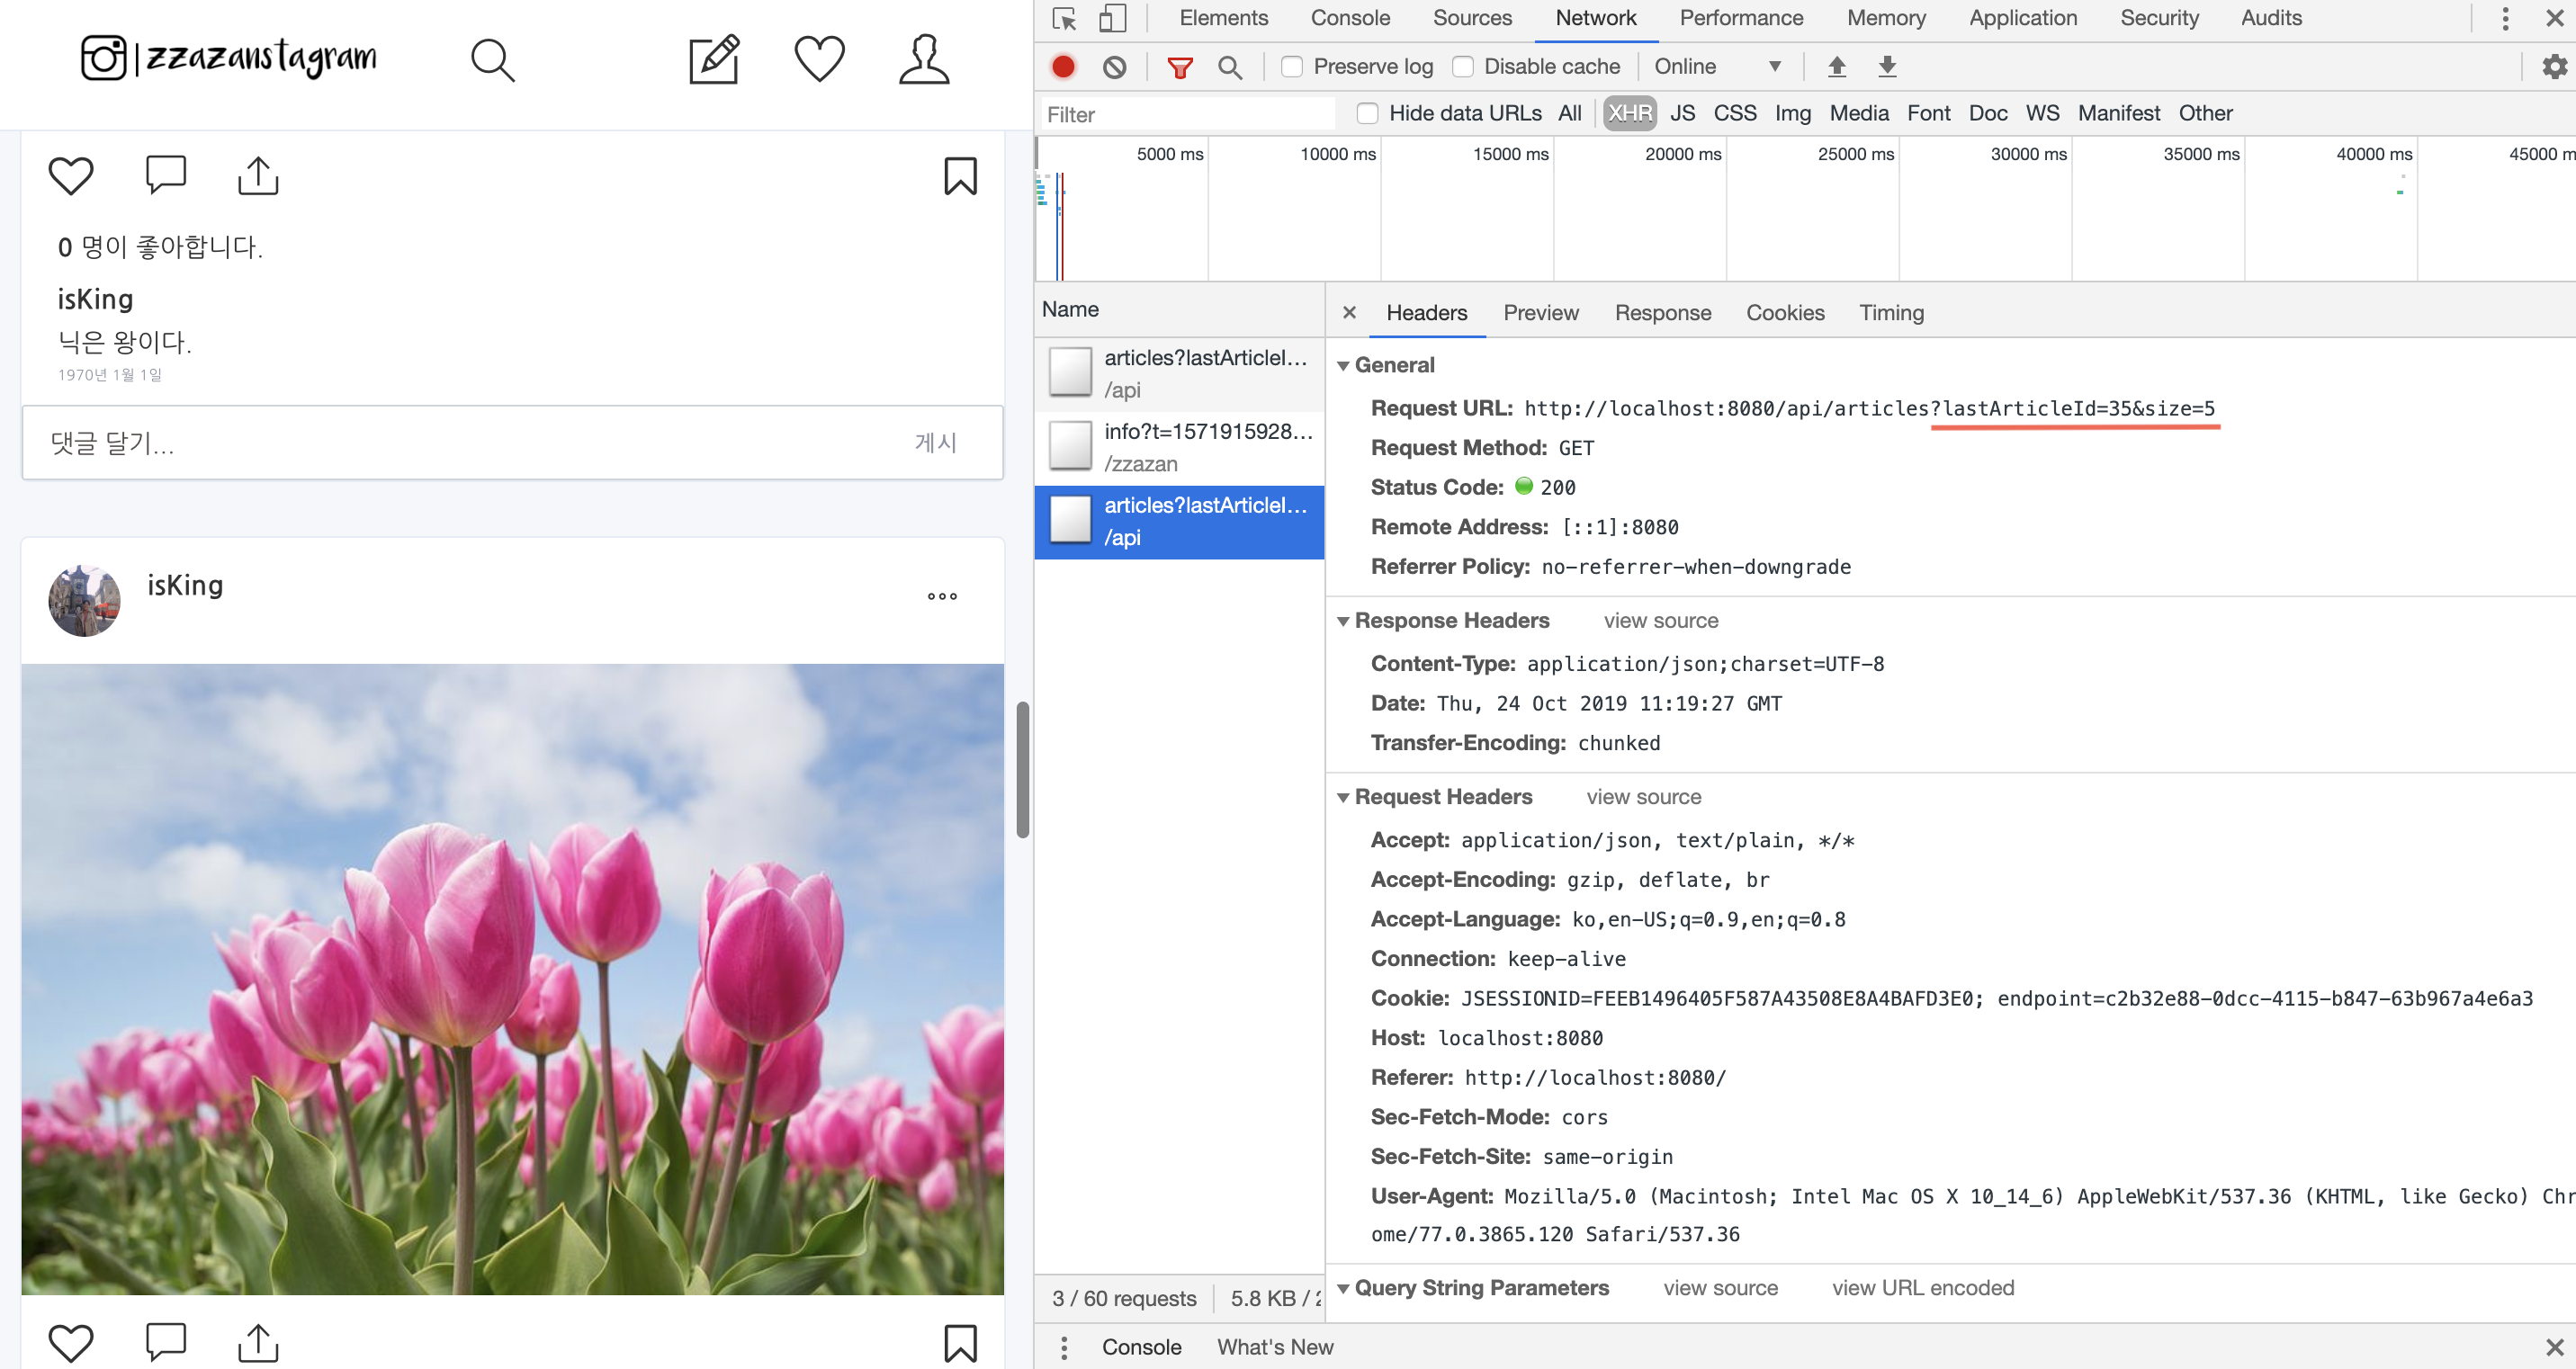Toggle the red filter funnel icon

[1180, 67]
